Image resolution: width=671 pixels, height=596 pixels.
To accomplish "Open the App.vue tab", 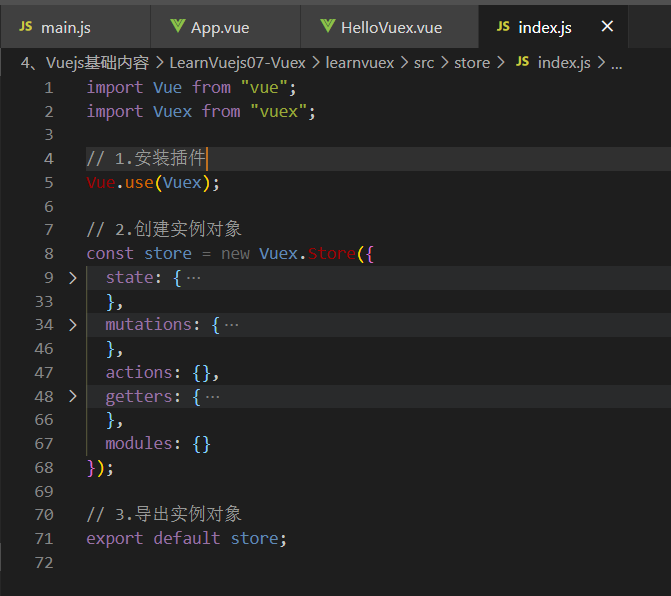I will point(219,27).
